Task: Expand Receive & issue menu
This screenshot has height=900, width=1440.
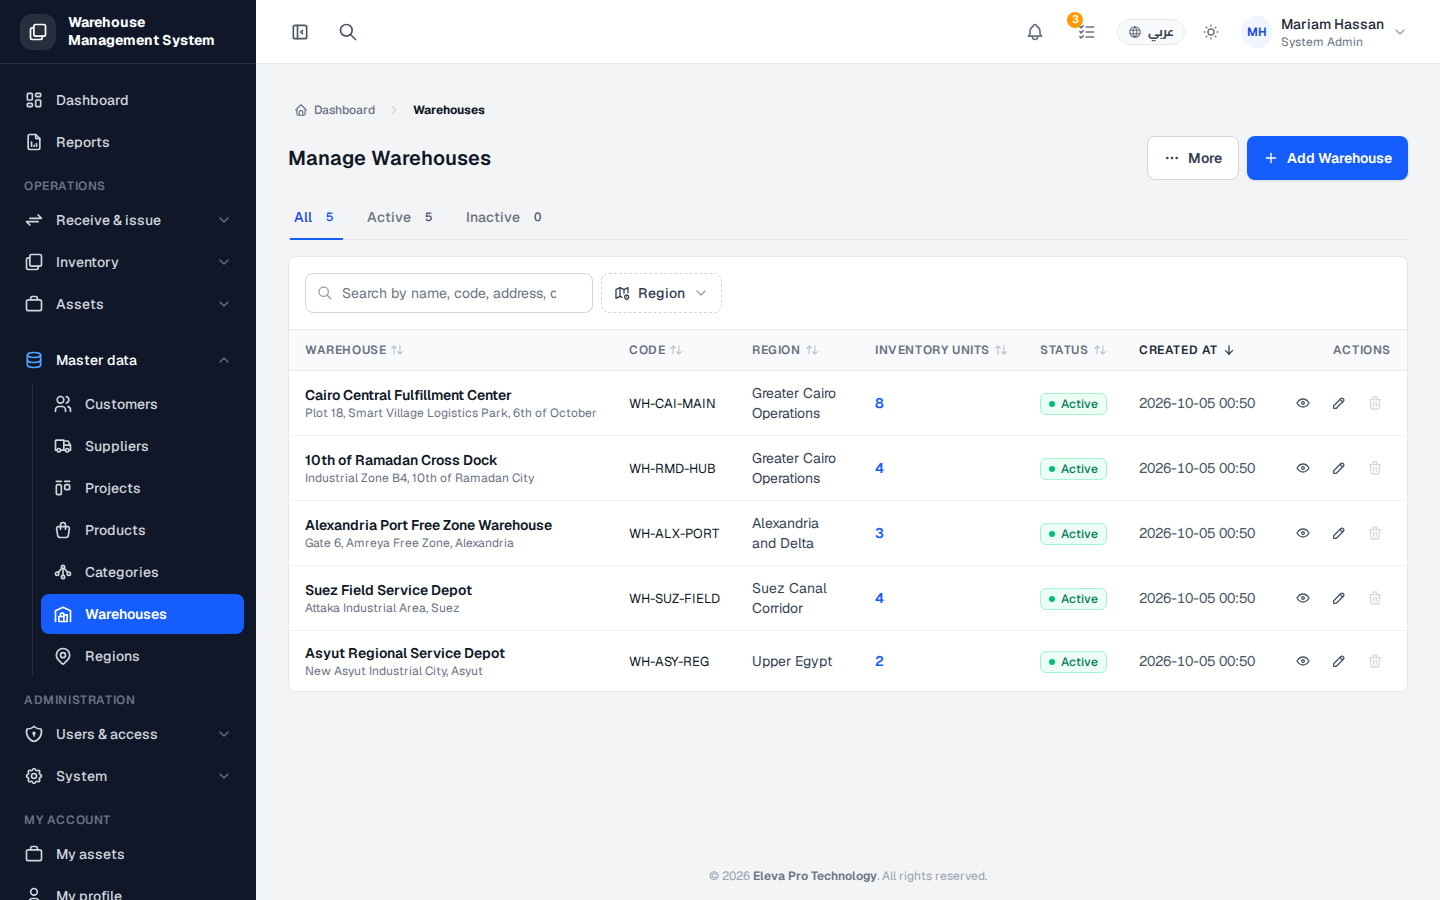Action: [128, 220]
